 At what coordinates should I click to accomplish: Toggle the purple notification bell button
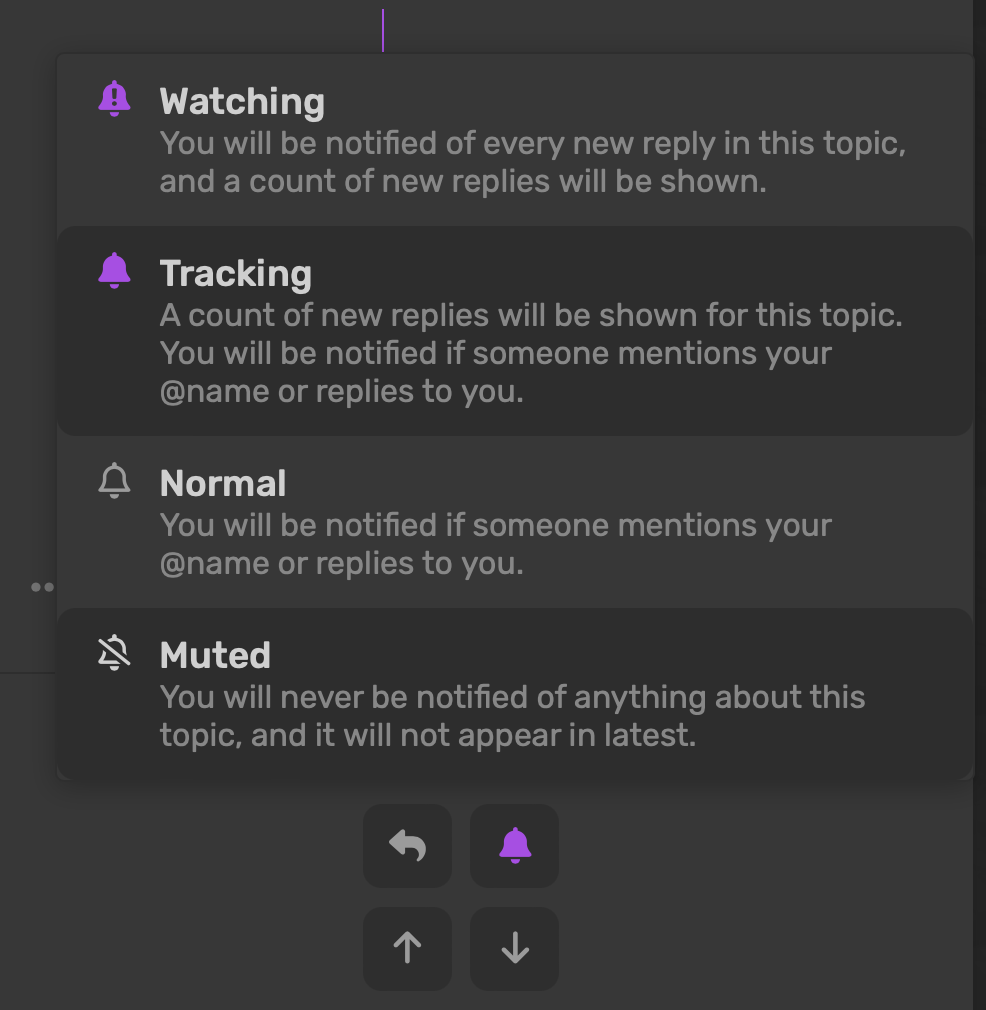click(515, 846)
